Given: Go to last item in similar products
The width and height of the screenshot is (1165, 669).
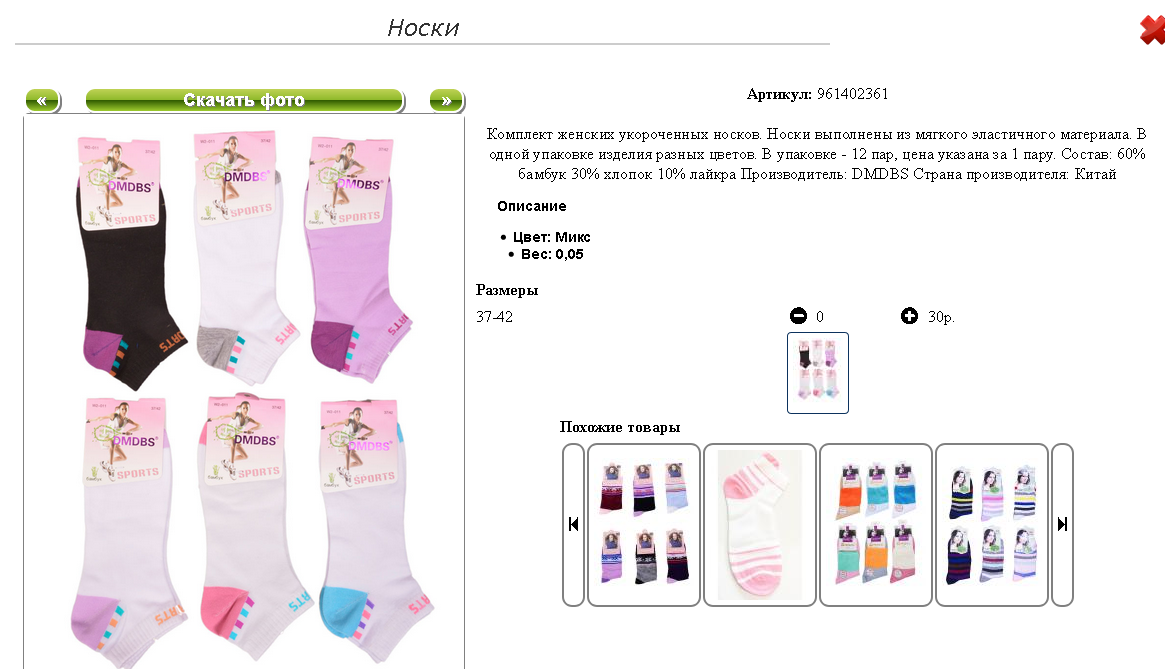Looking at the screenshot, I should tap(1062, 525).
